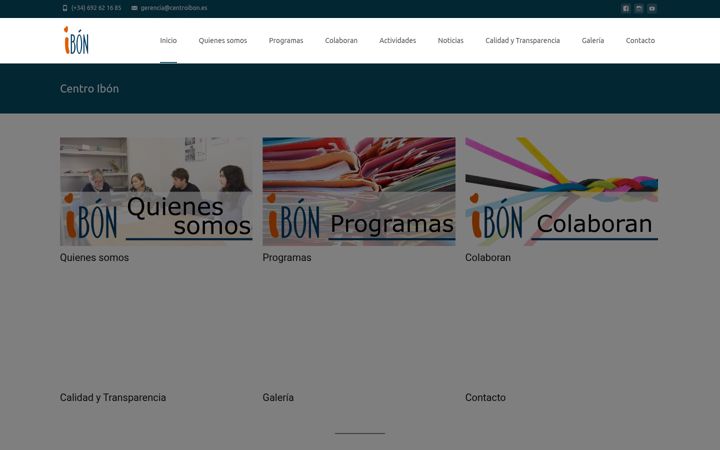The image size is (720, 450).
Task: Open Contacto in navigation bar
Action: [x=640, y=40]
